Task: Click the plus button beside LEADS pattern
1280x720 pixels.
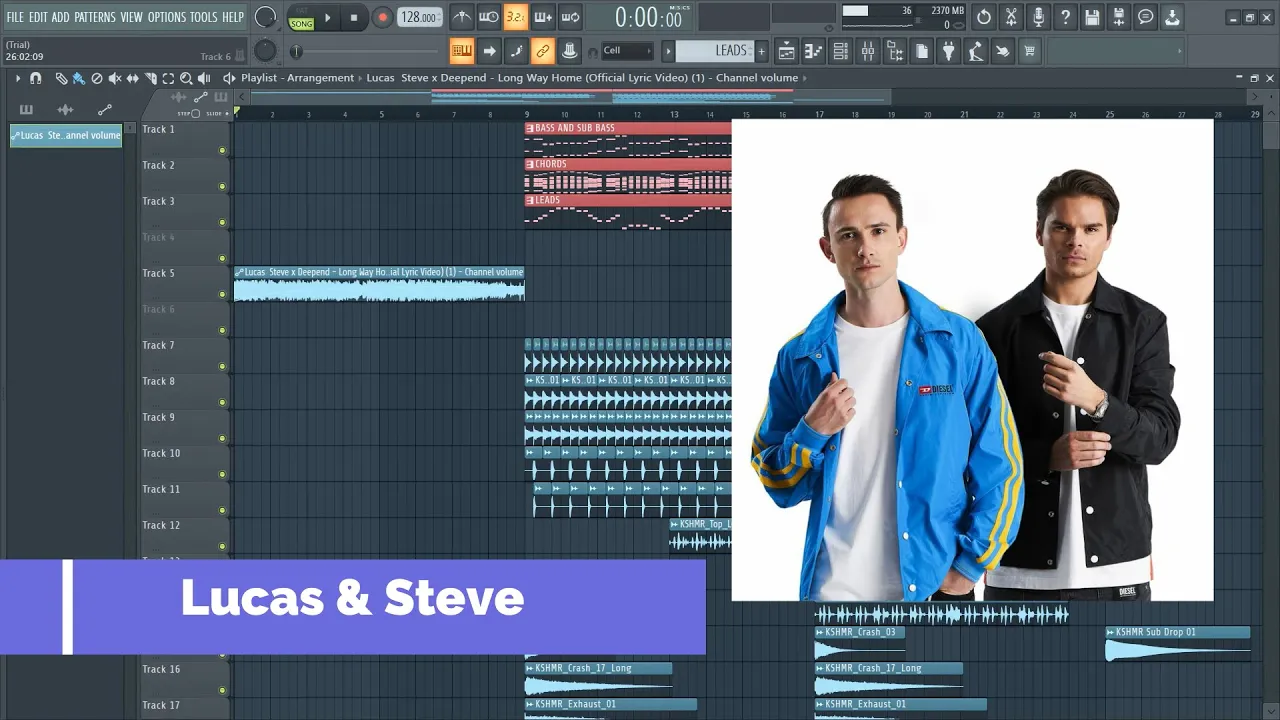Action: point(761,51)
